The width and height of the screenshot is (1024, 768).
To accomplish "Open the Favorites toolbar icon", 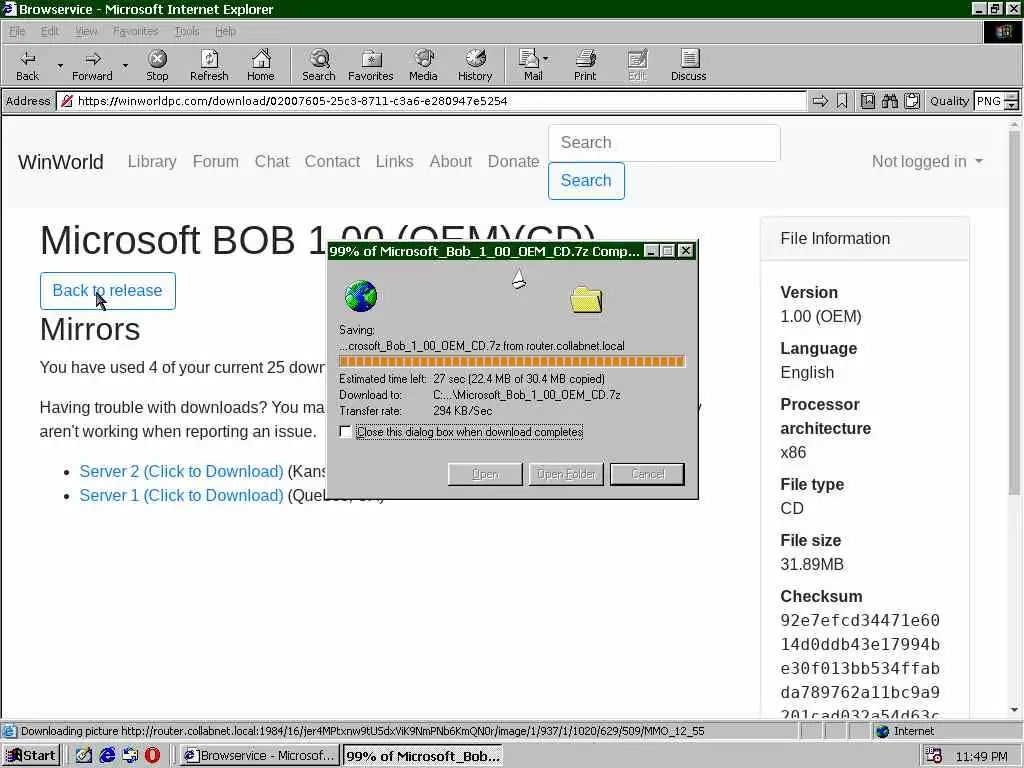I will click(x=371, y=59).
